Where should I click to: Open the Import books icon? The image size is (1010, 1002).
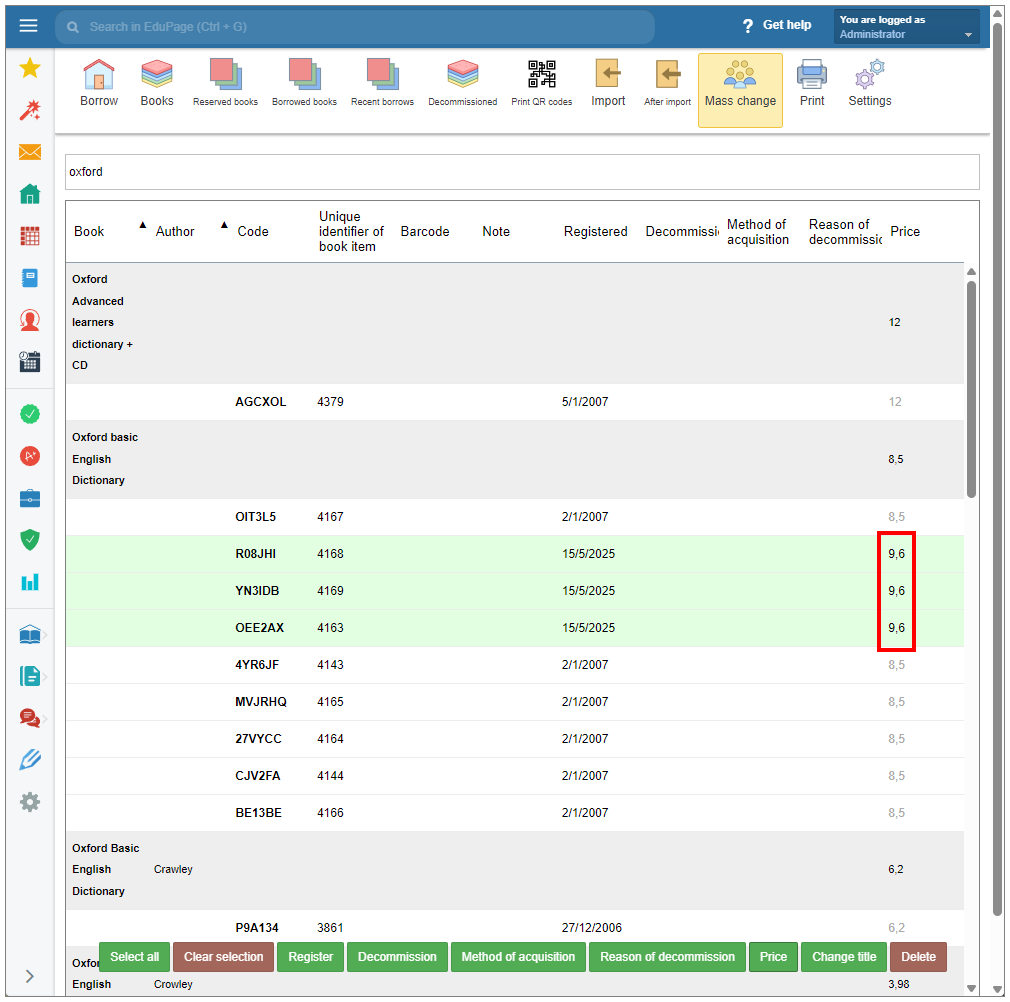click(608, 84)
